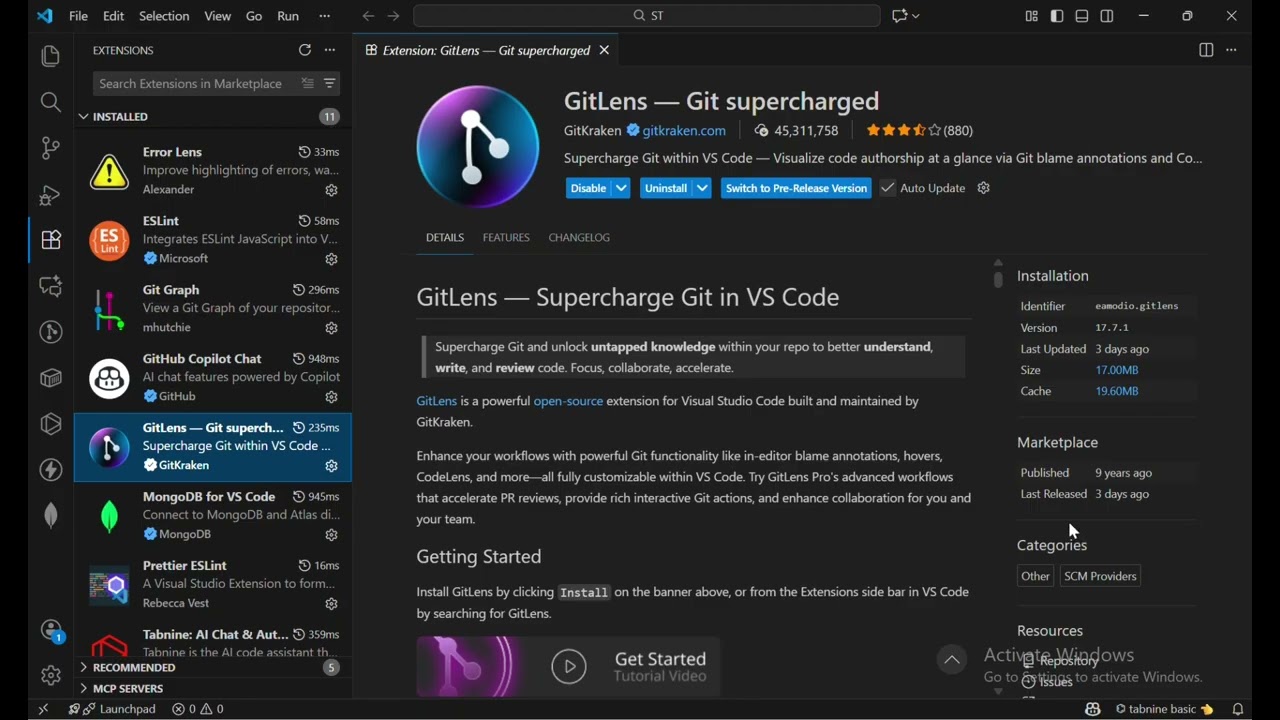
Task: Open the GitLens icon in activity bar
Action: pyautogui.click(x=50, y=333)
